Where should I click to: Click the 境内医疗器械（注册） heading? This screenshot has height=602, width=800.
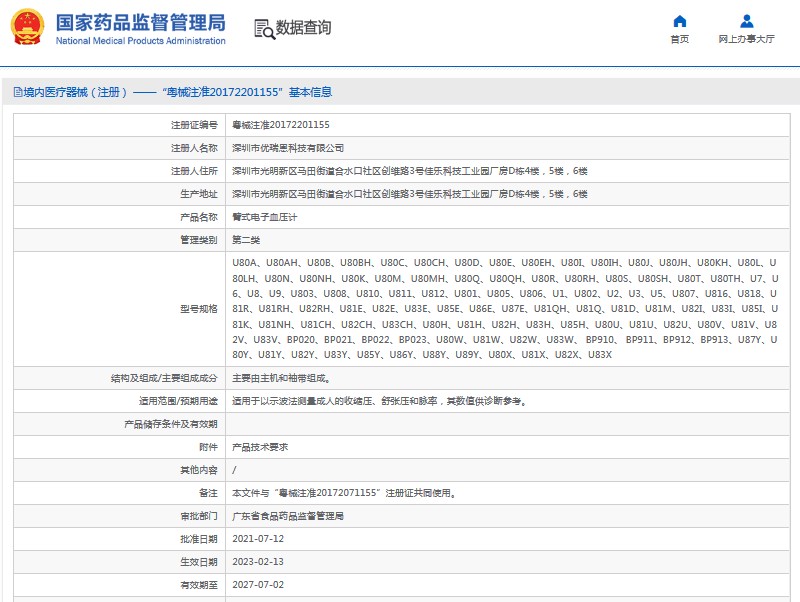[75, 92]
